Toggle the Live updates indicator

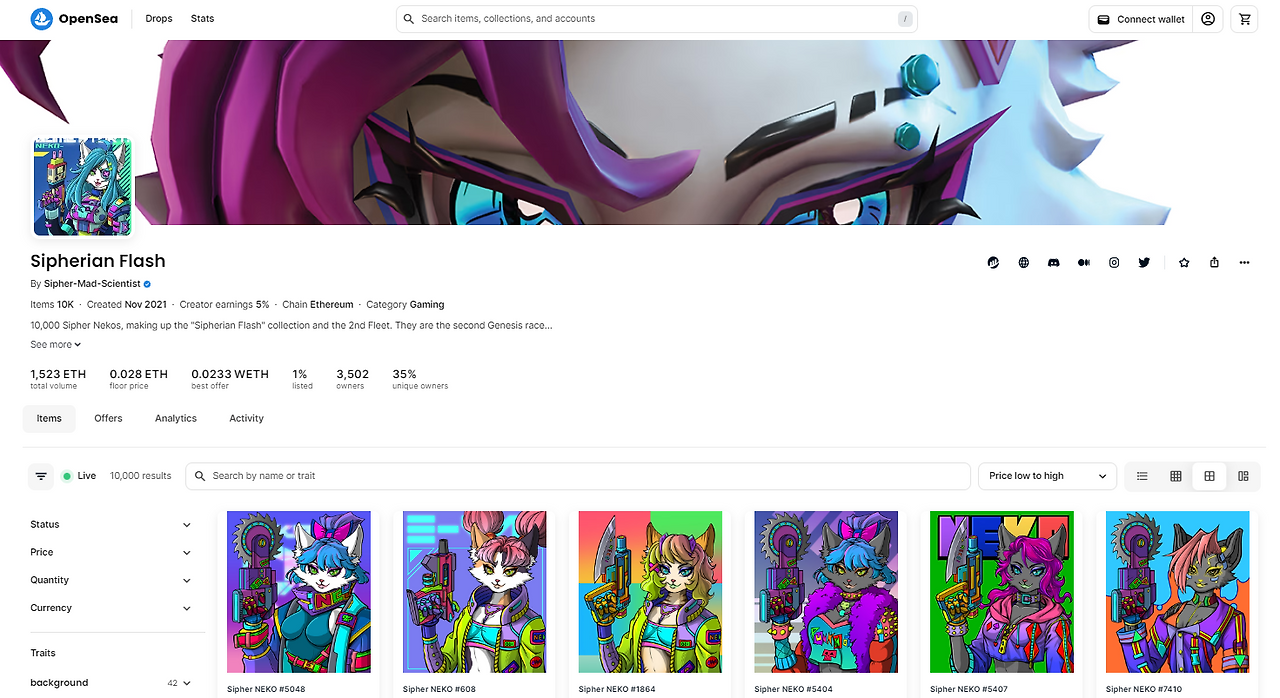79,476
